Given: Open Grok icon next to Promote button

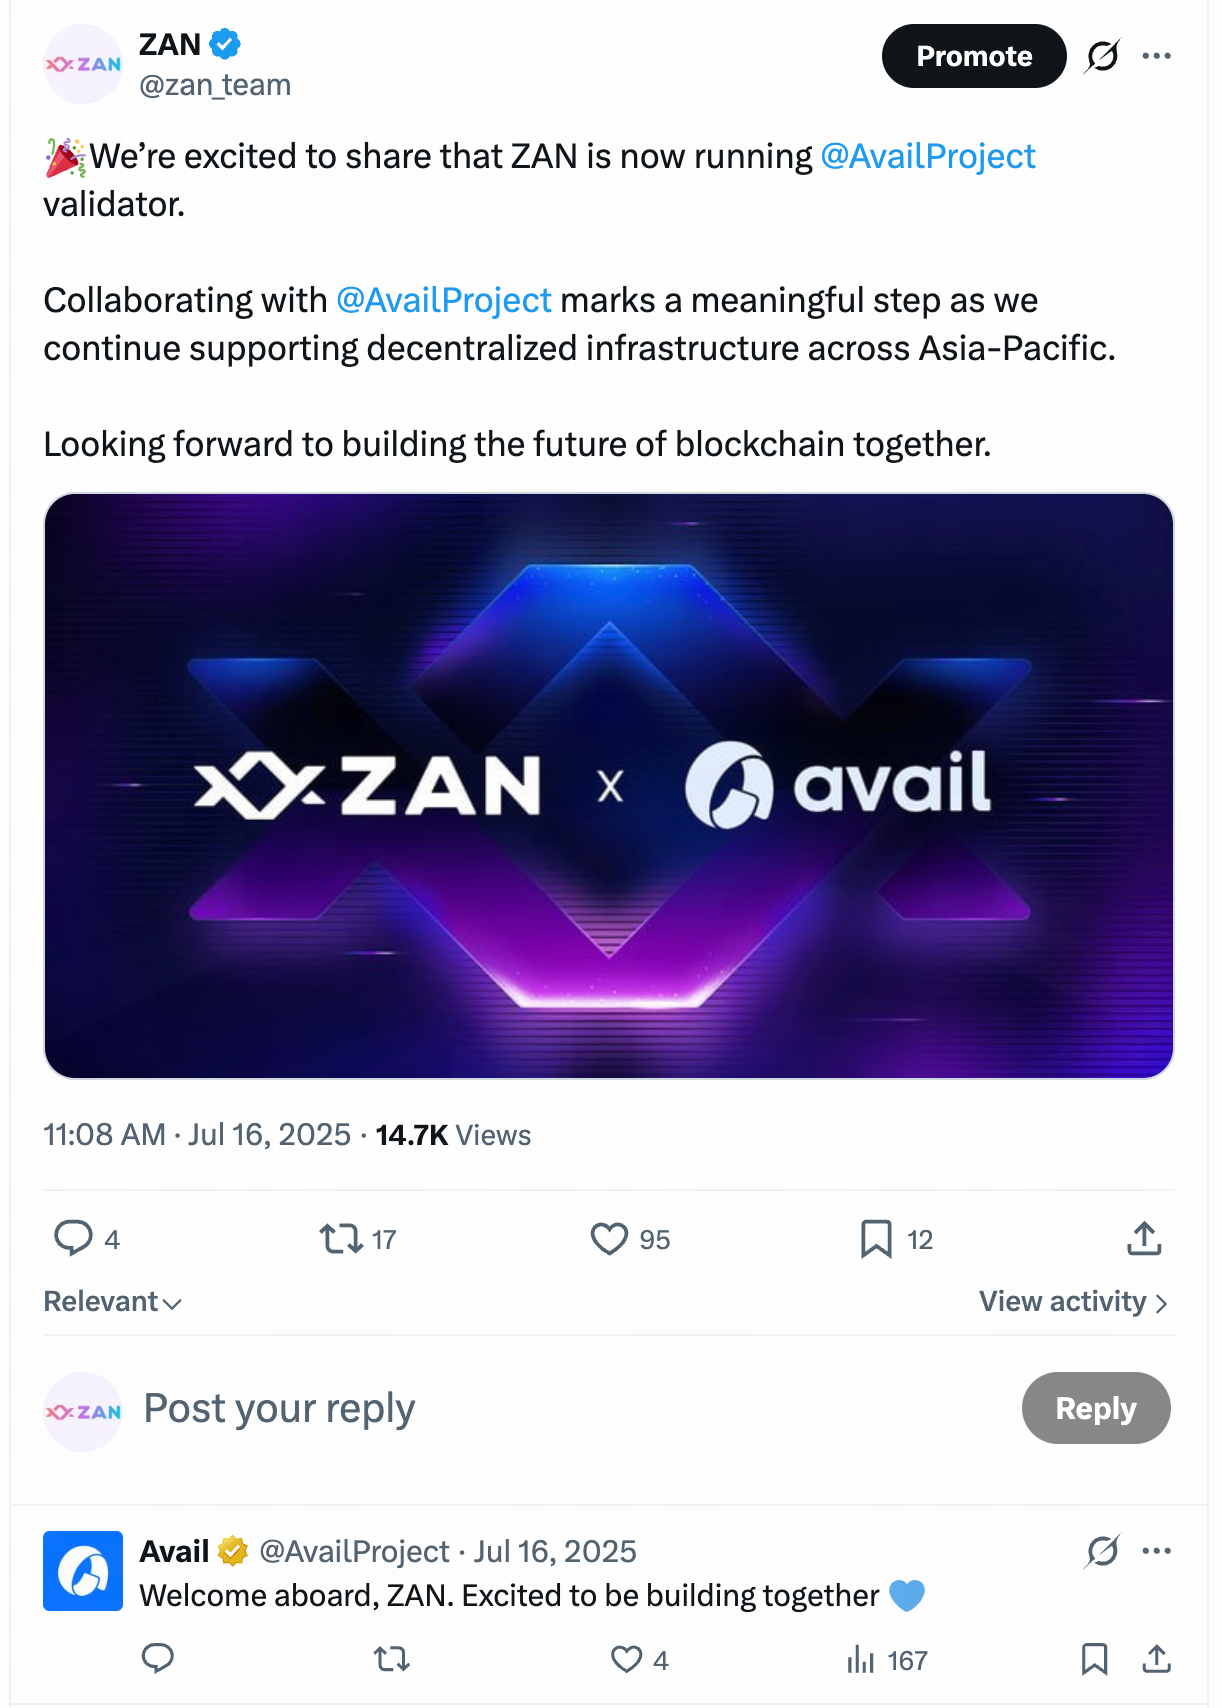Looking at the screenshot, I should 1102,56.
